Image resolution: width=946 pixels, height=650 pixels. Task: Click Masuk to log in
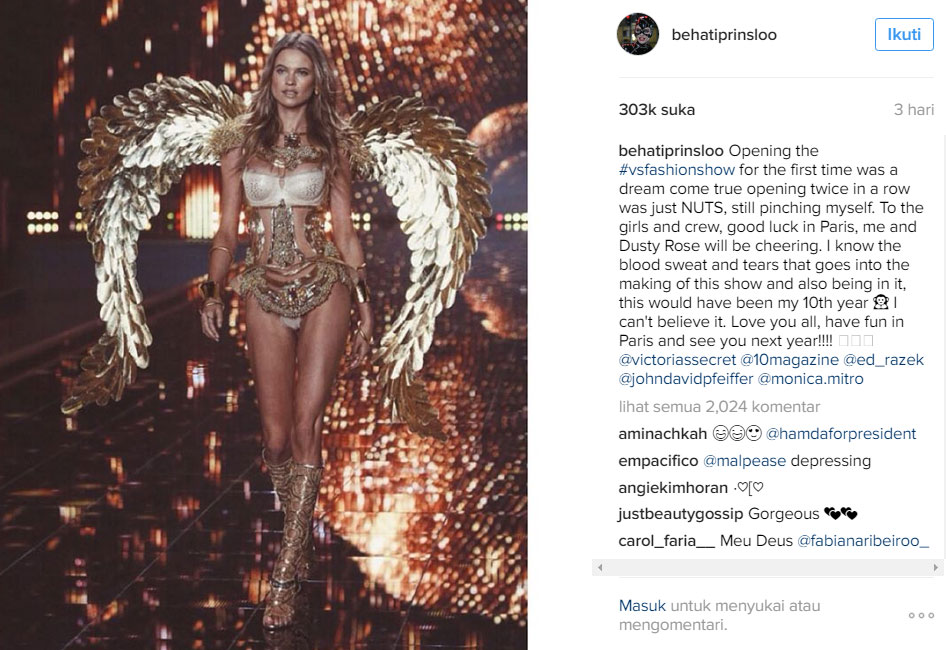point(642,606)
